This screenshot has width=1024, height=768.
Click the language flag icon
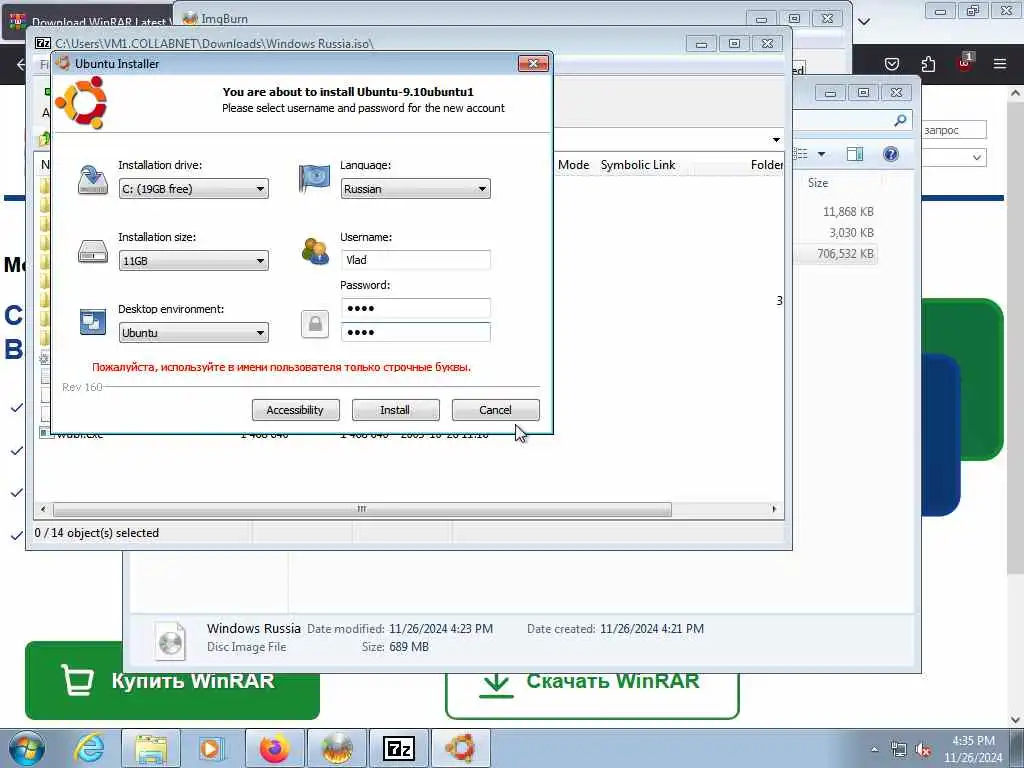tap(314, 178)
